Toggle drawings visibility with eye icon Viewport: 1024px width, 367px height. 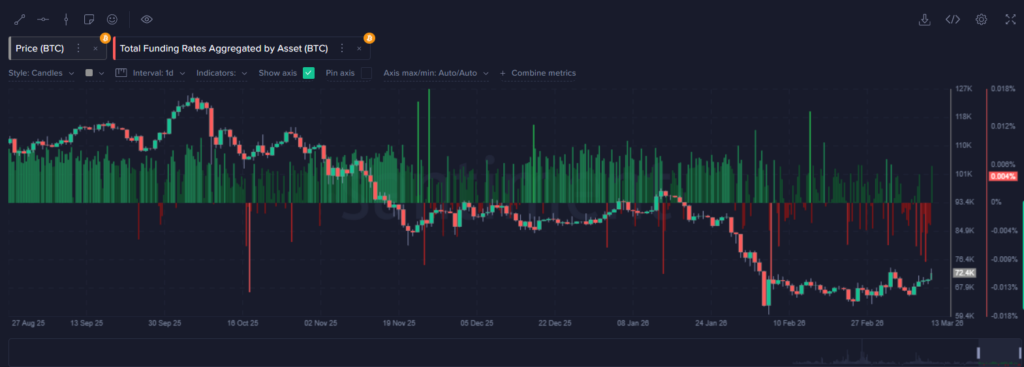[146, 20]
